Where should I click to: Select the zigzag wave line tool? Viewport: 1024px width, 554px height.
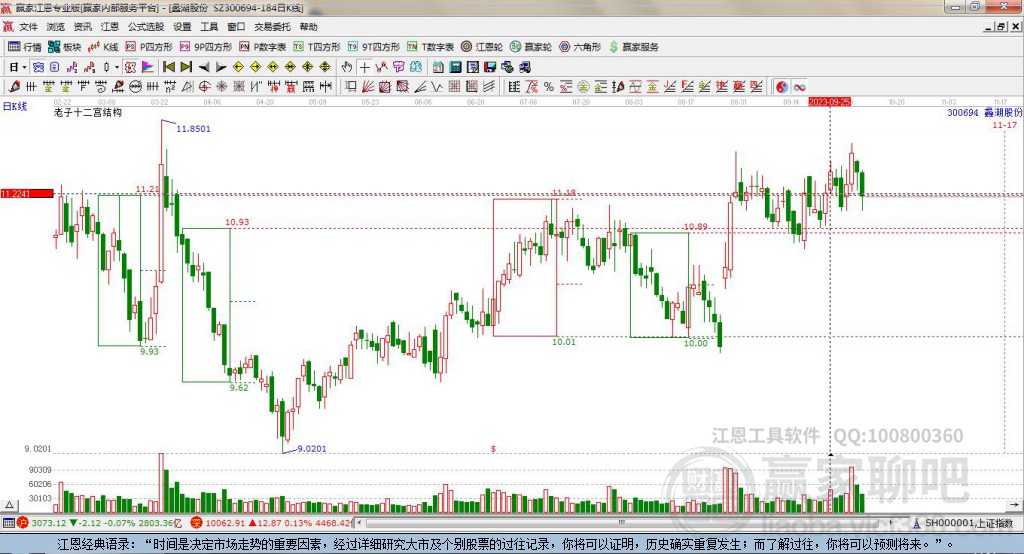point(437,86)
